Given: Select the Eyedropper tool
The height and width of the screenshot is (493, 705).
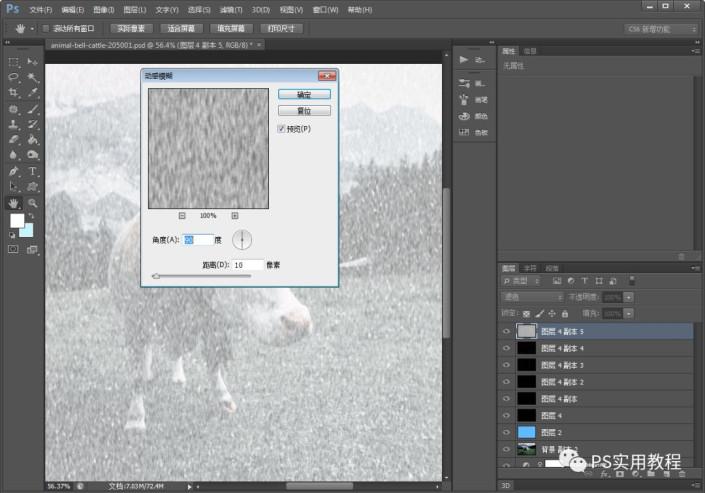Looking at the screenshot, I should tap(32, 93).
